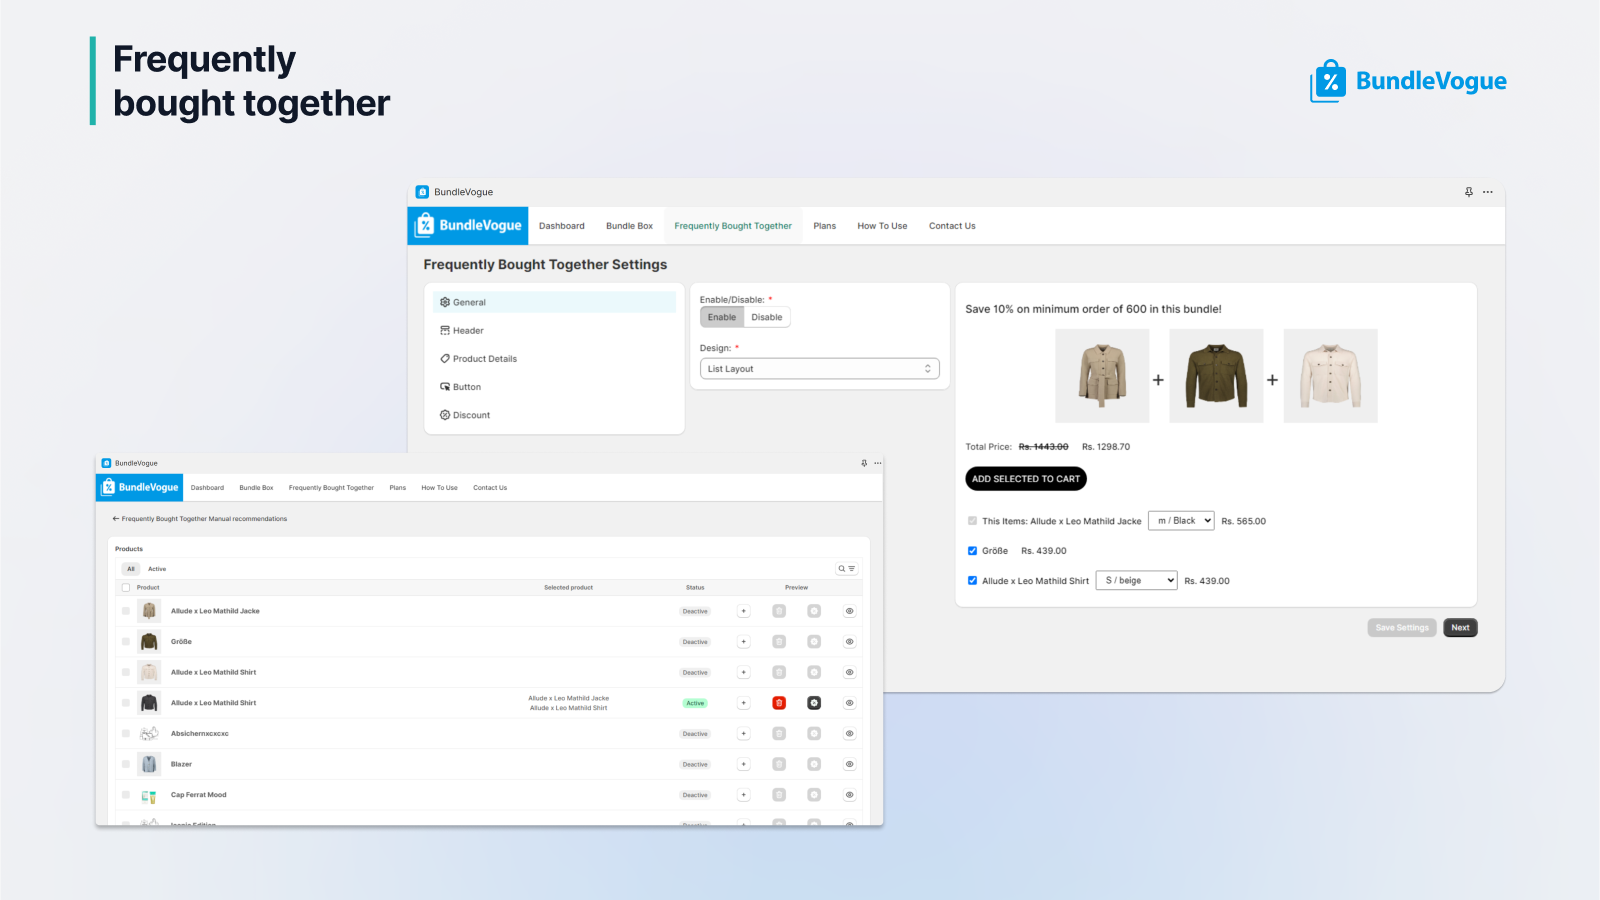This screenshot has height=900, width=1600.
Task: Uncheck Allude x Leo Mathild Shirt in bundle preview
Action: pyautogui.click(x=972, y=580)
